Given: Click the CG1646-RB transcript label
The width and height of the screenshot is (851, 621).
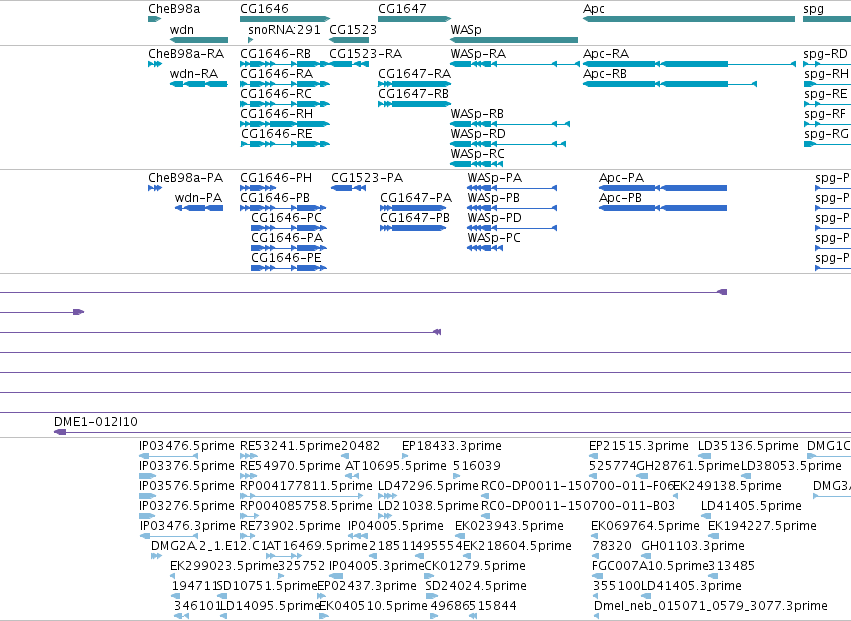Looking at the screenshot, I should (276, 54).
